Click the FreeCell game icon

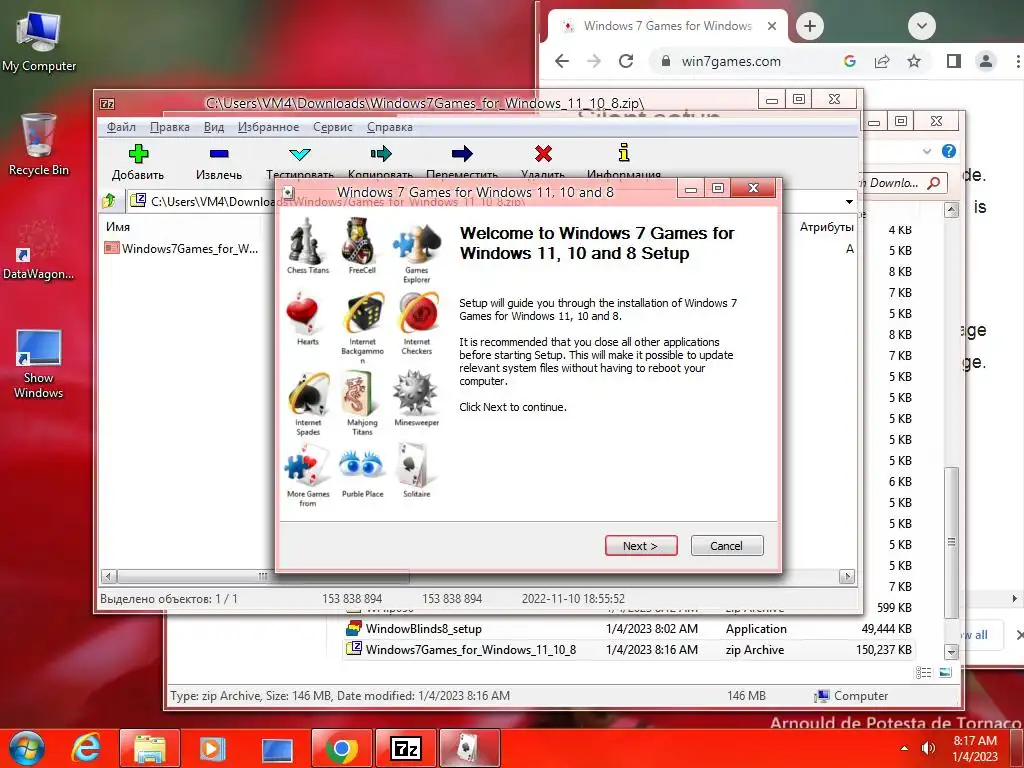click(361, 242)
